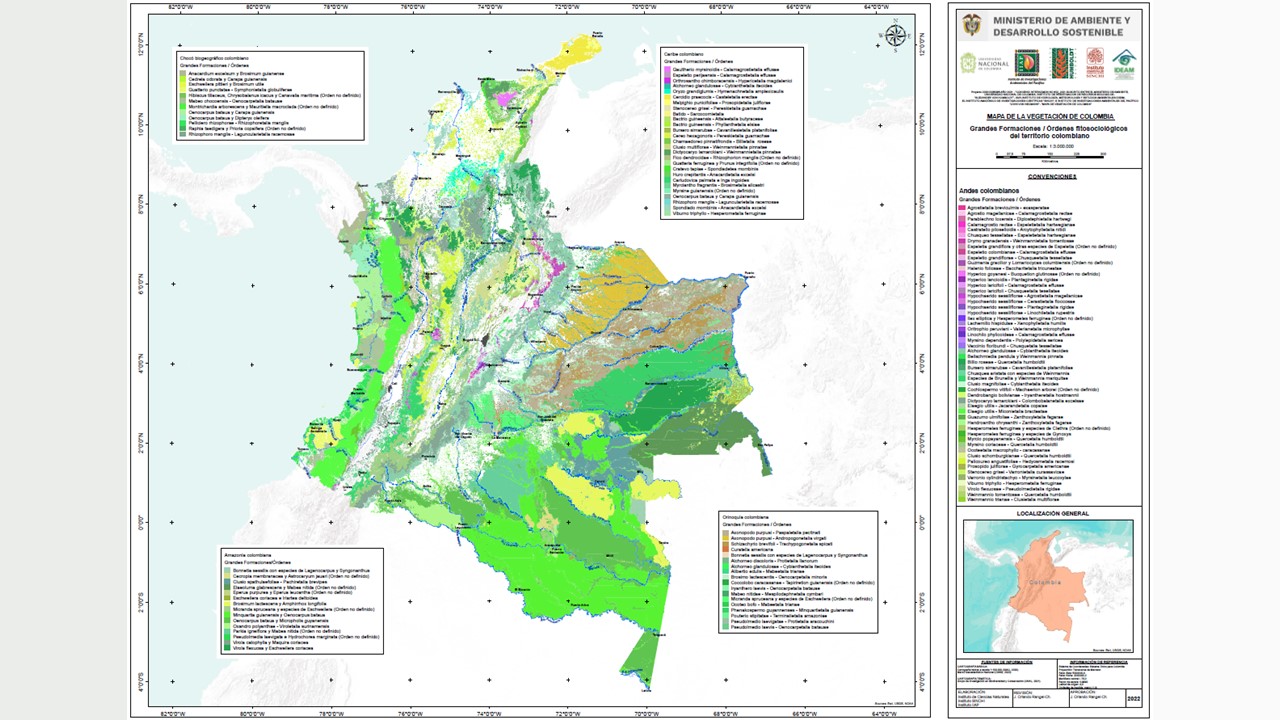The image size is (1280, 720).
Task: Click swatch for 'Rhizophoro mangle - Lagunculerietalia racemosae' in Chocó legend
Action: (x=183, y=134)
